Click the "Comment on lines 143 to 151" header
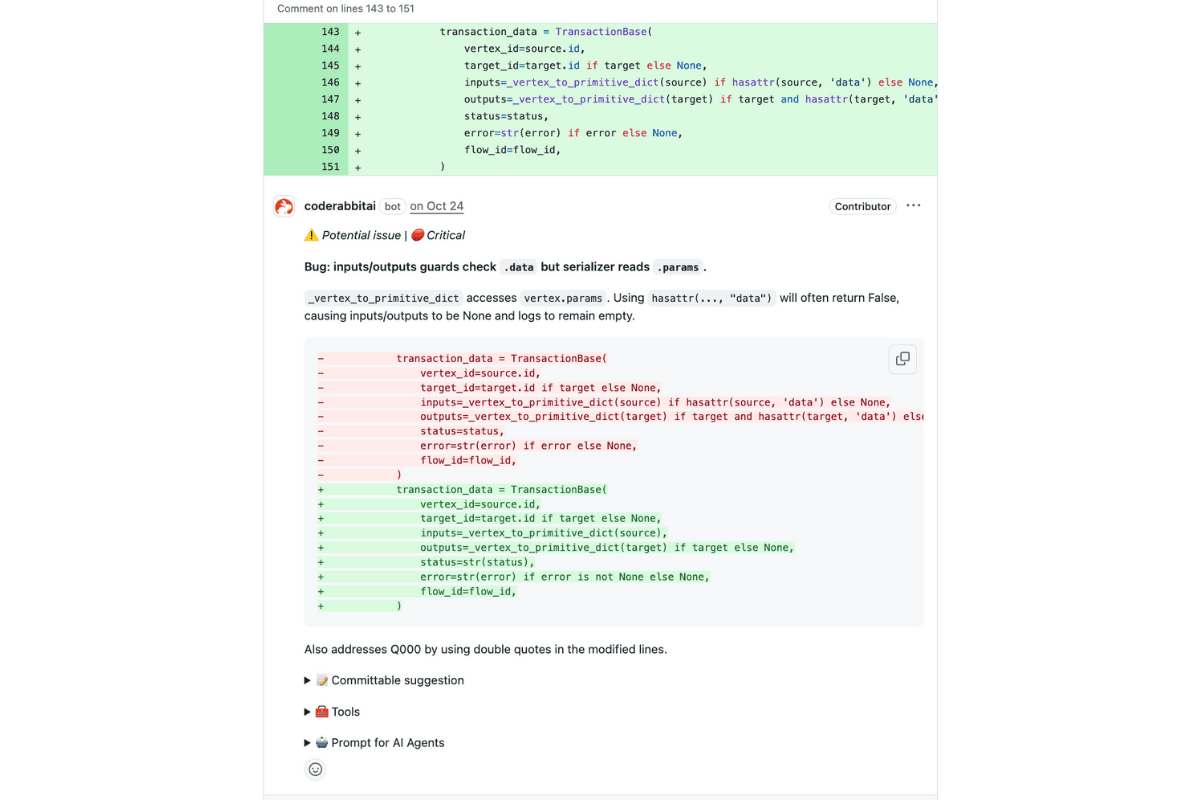 [345, 8]
